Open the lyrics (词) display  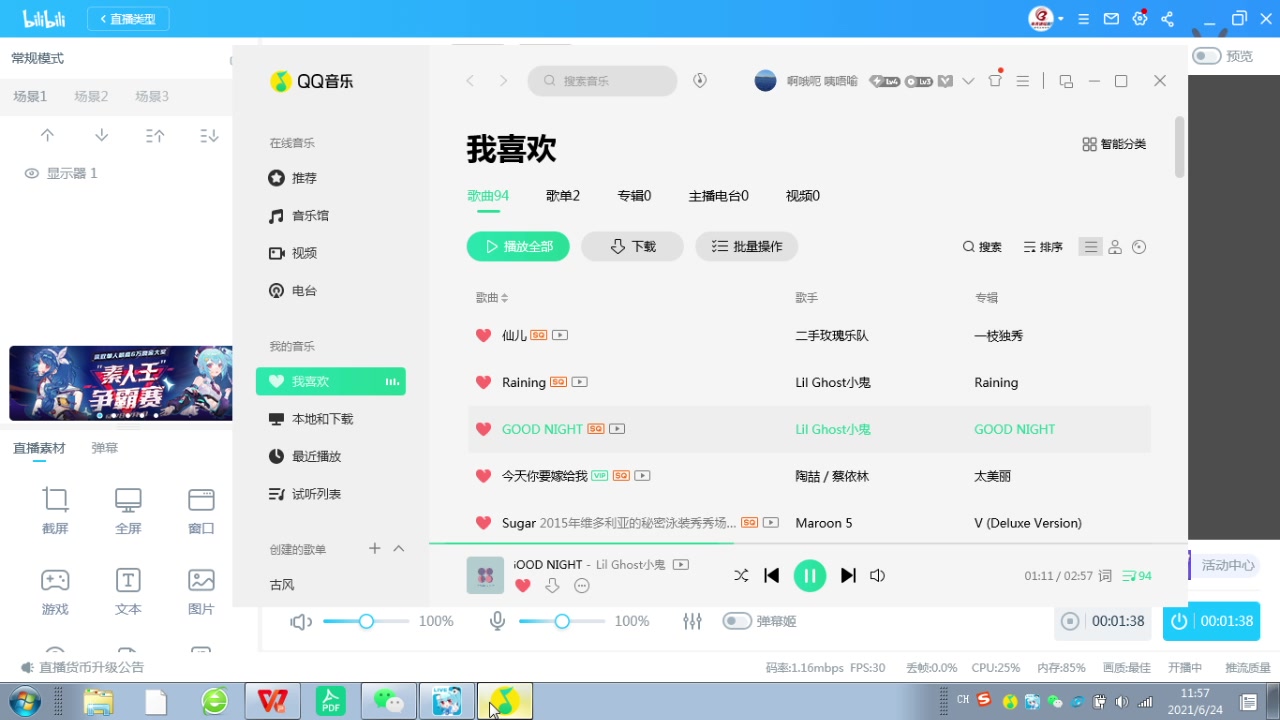[x=1105, y=576]
